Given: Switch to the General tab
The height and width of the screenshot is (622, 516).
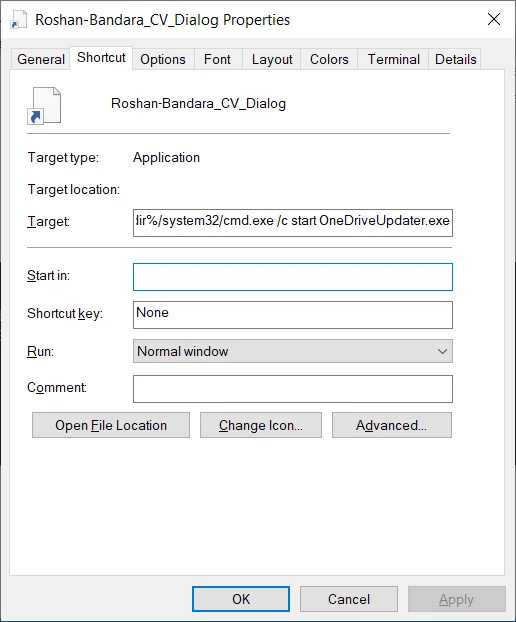Looking at the screenshot, I should click(x=40, y=60).
